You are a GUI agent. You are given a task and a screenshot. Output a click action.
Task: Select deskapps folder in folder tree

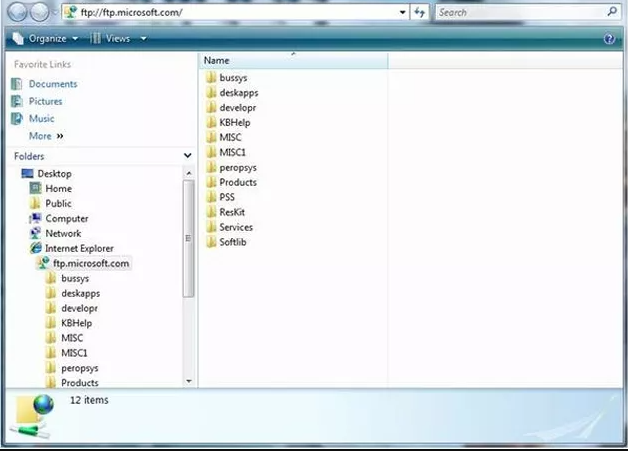81,294
